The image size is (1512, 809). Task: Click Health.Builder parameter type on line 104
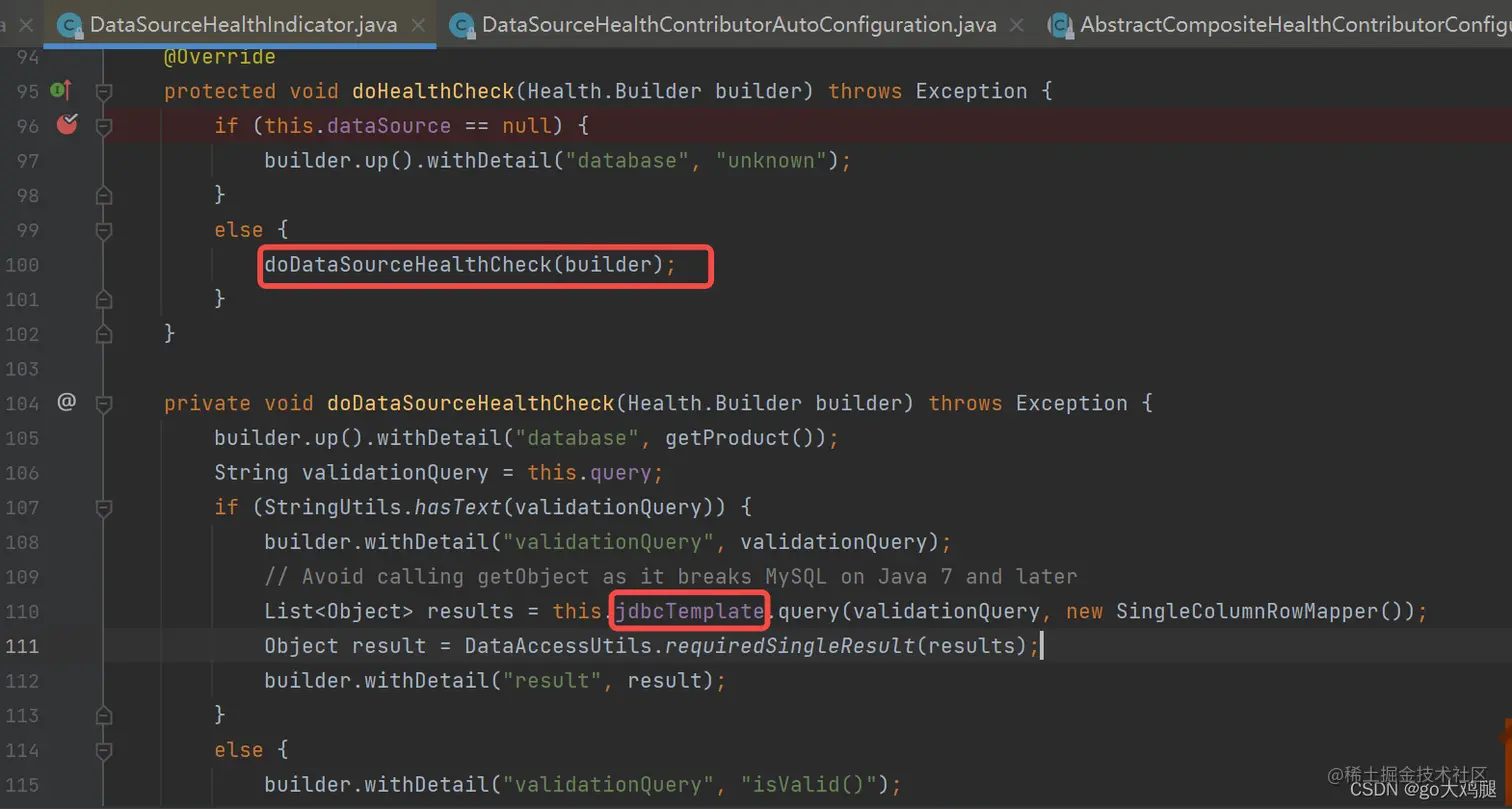(715, 403)
